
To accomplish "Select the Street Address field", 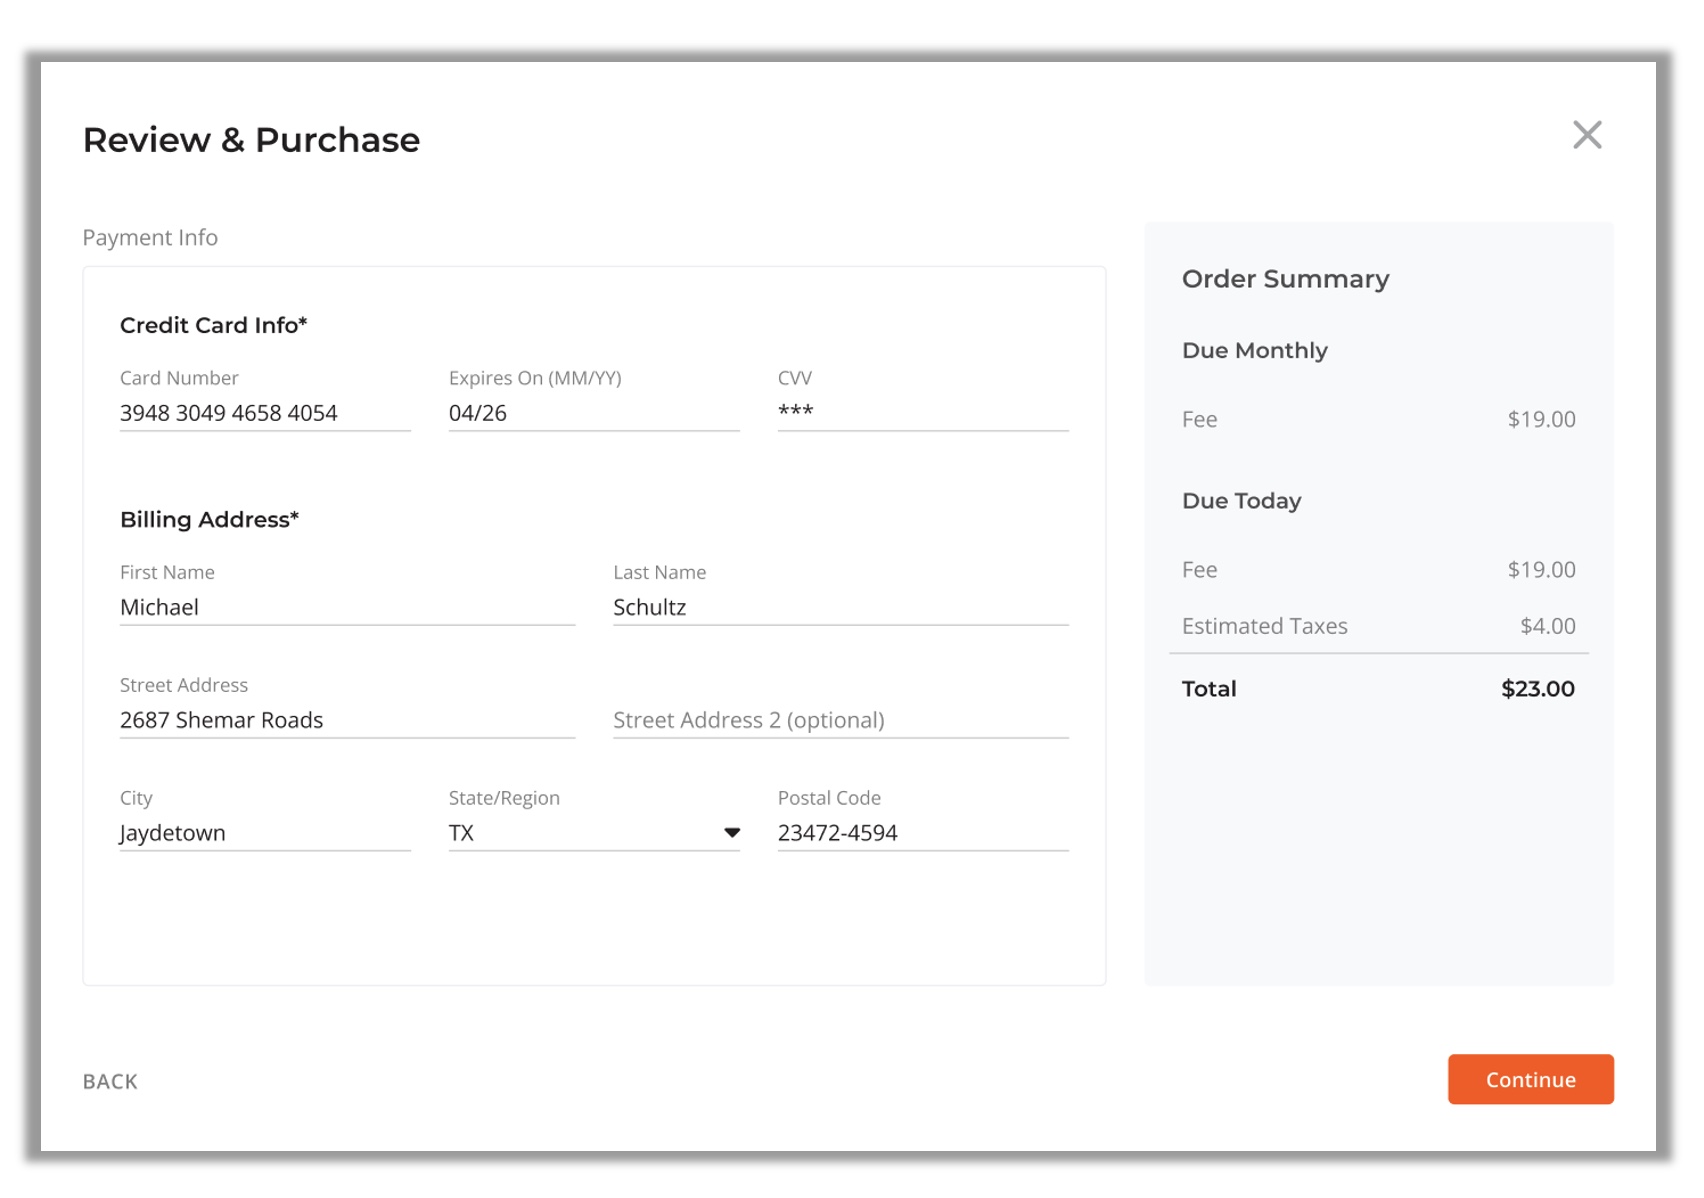I will tap(346, 720).
